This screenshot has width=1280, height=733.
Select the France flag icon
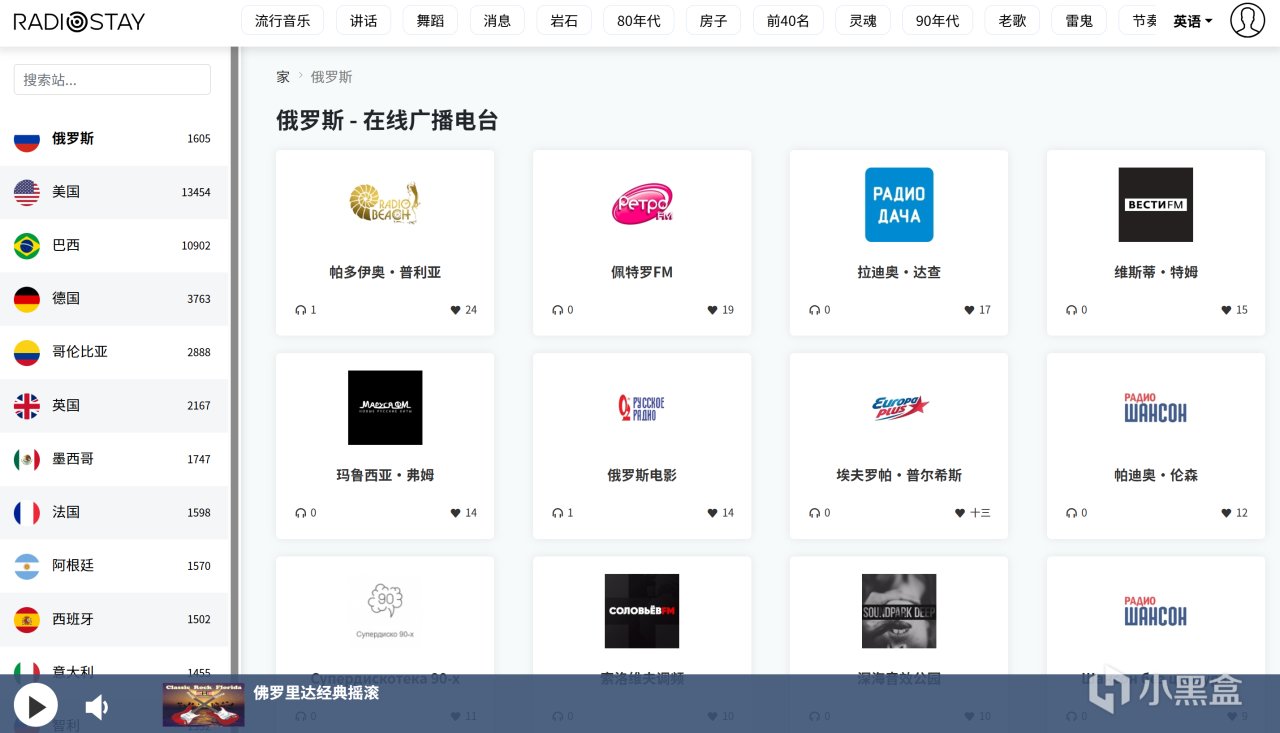(x=27, y=512)
